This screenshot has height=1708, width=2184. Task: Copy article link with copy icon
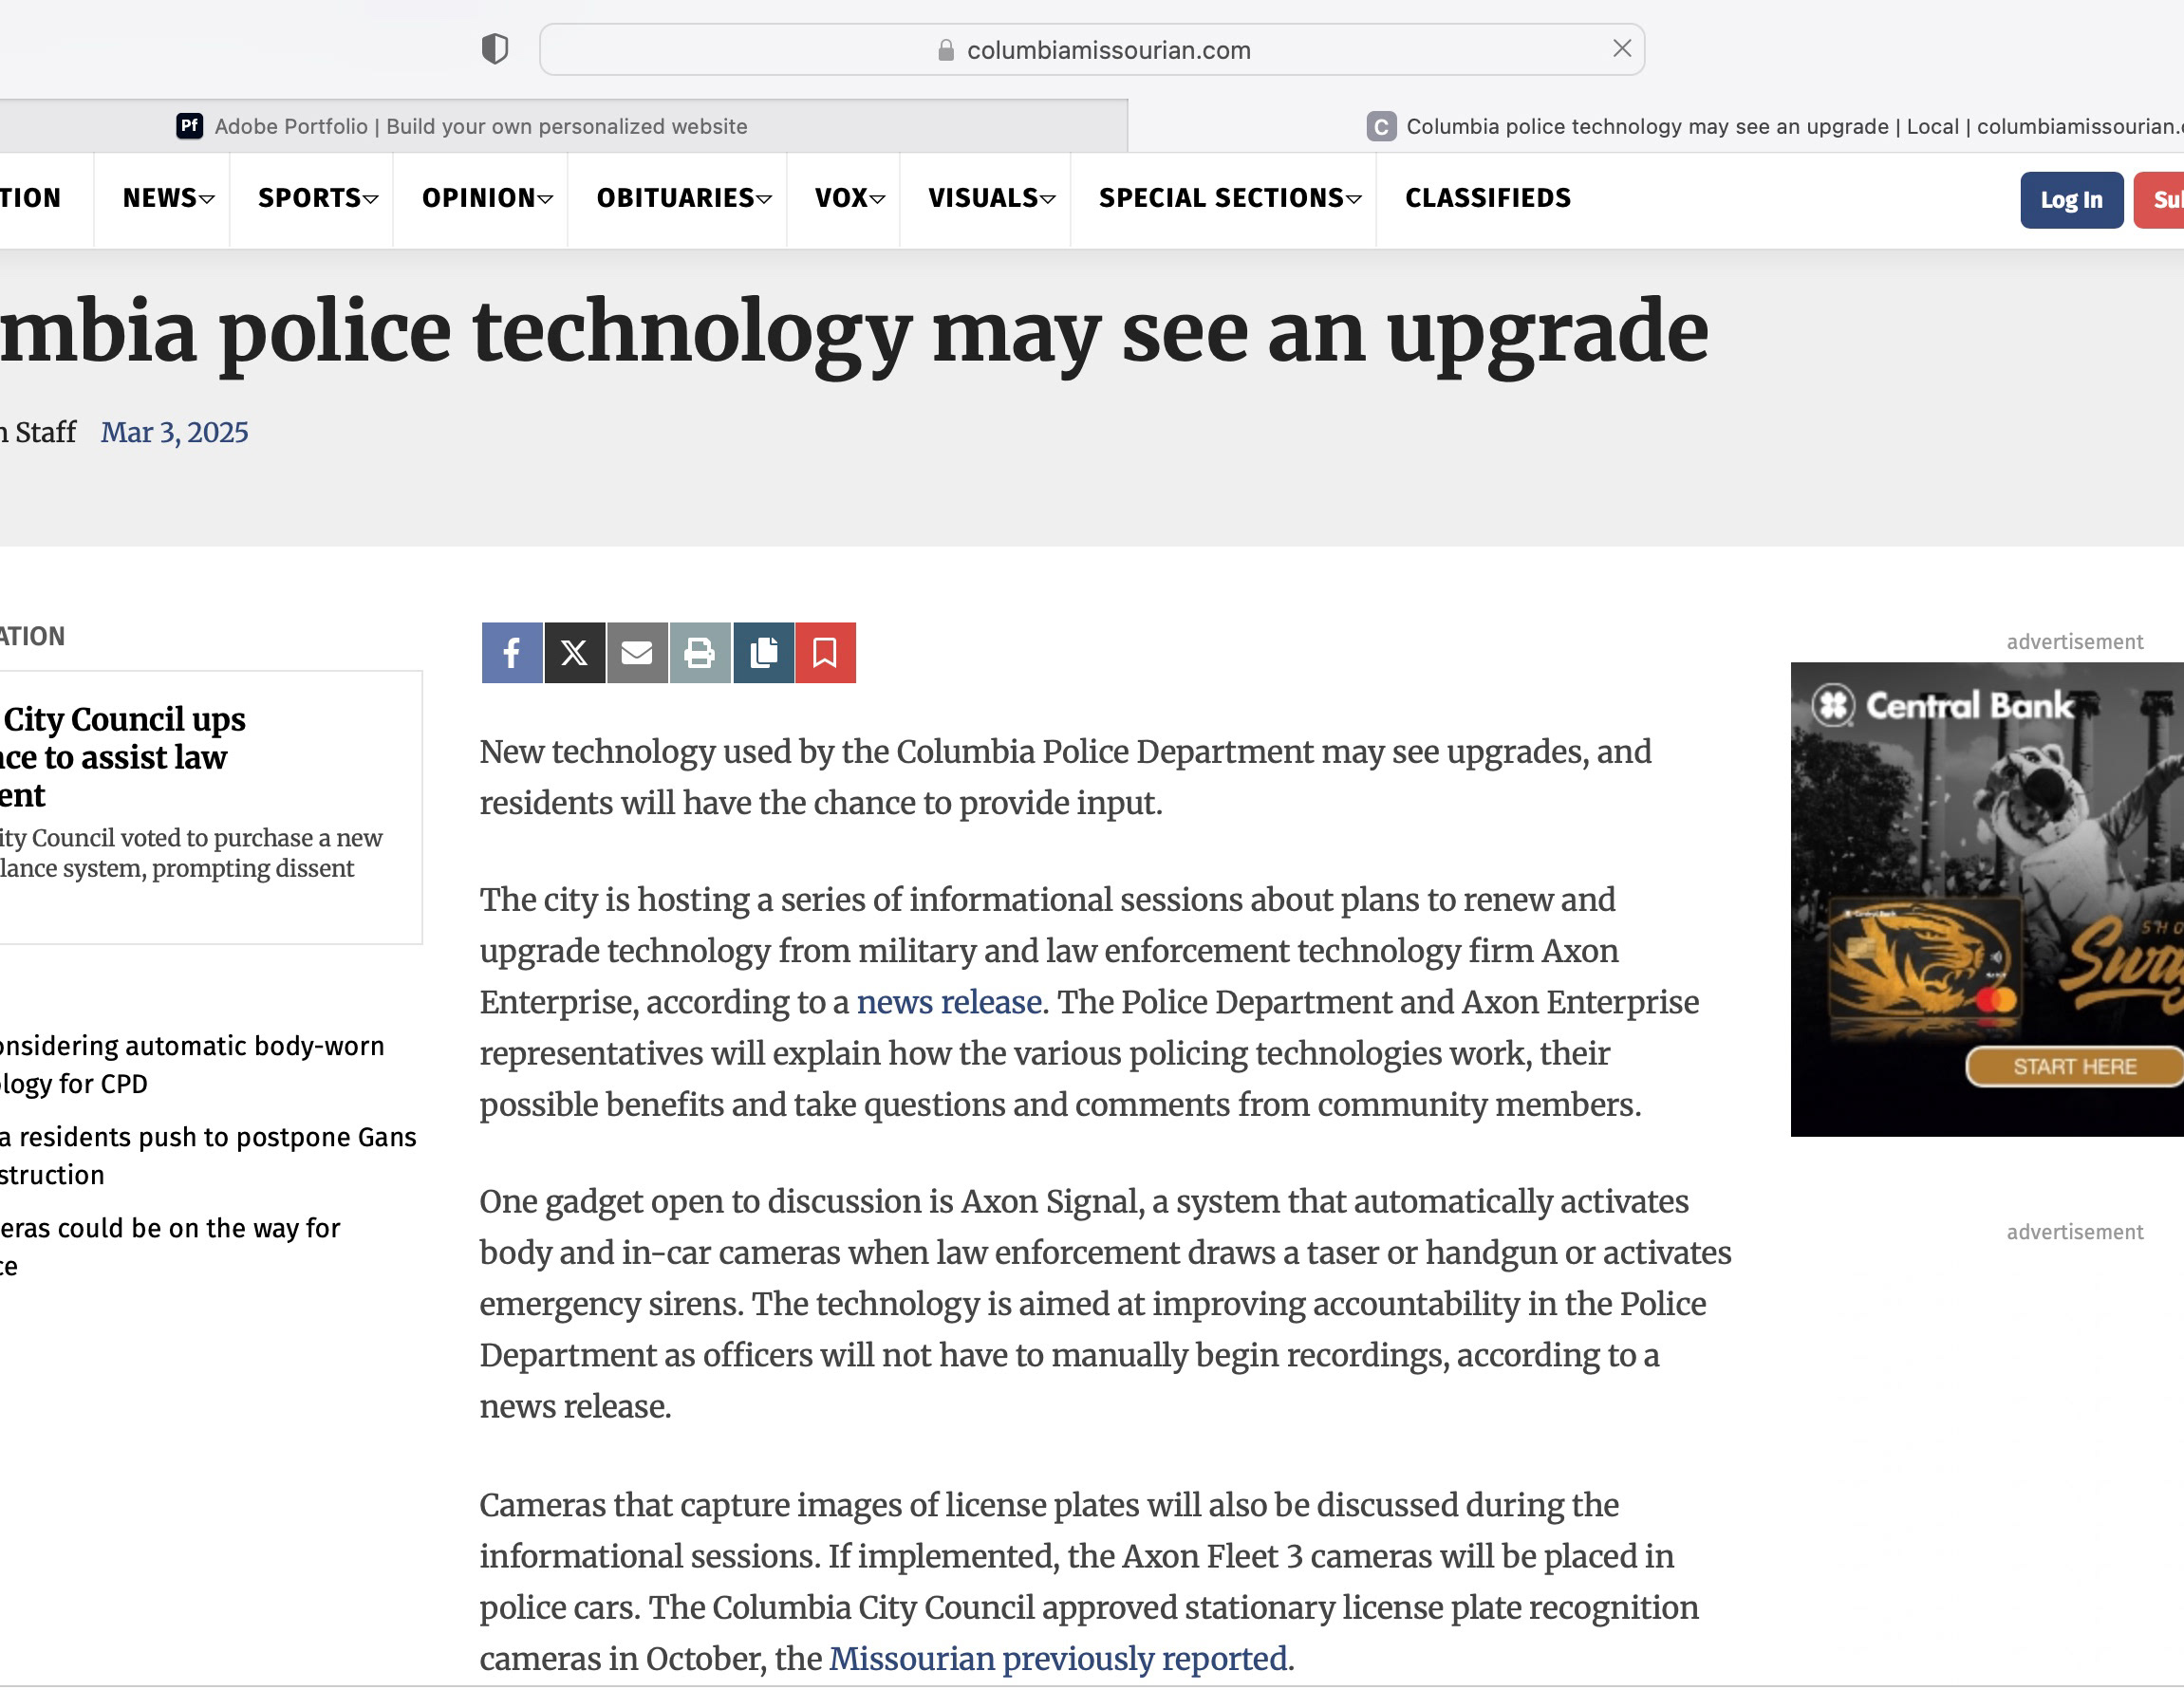pyautogui.click(x=763, y=653)
